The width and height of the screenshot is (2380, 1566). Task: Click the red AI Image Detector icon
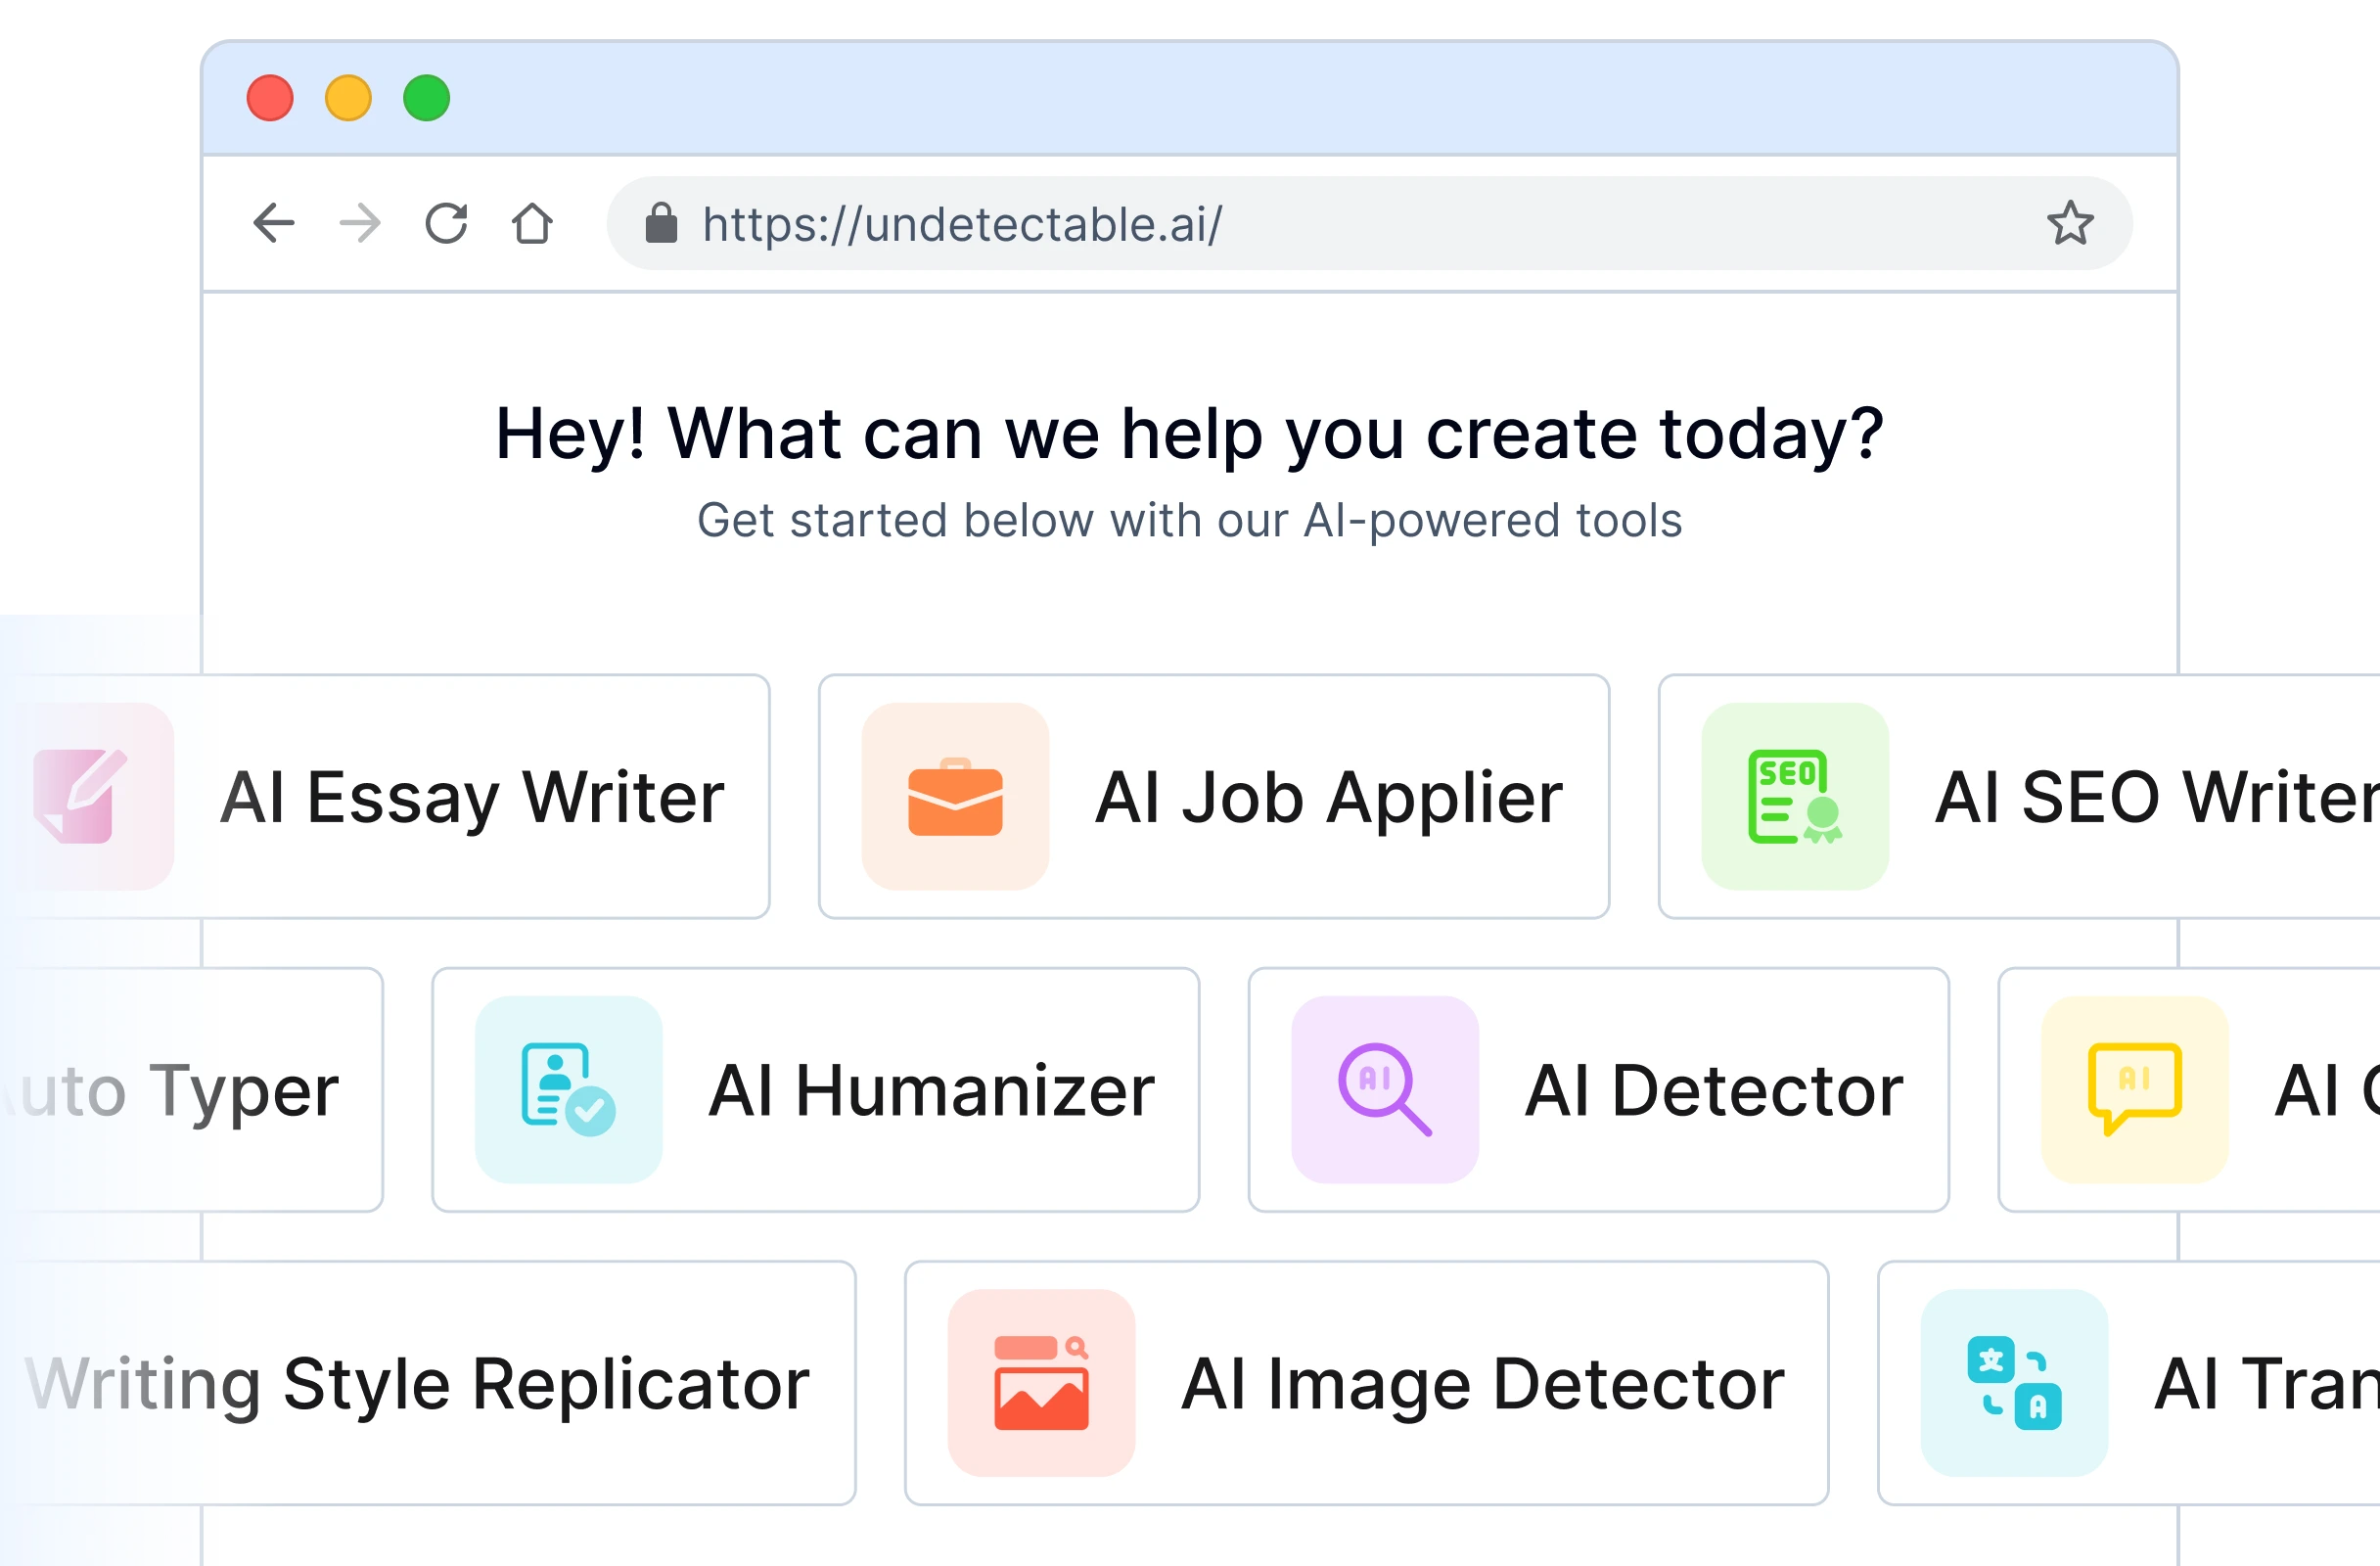click(x=1041, y=1383)
